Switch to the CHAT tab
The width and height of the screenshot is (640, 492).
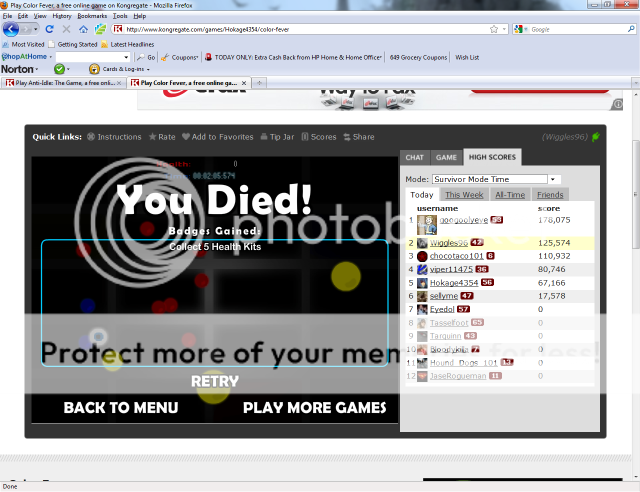[415, 157]
